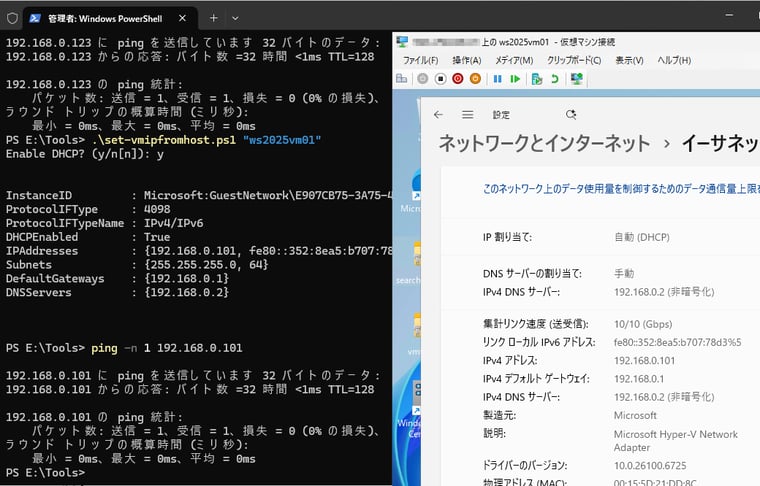Click the 自動 (DHCP) value
The width and height of the screenshot is (760, 486).
point(642,237)
